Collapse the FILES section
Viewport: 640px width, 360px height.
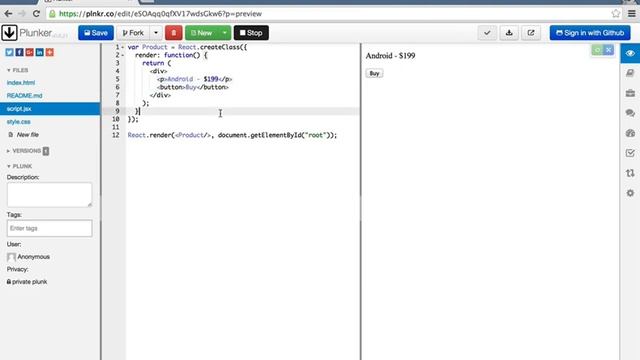click(x=18, y=70)
